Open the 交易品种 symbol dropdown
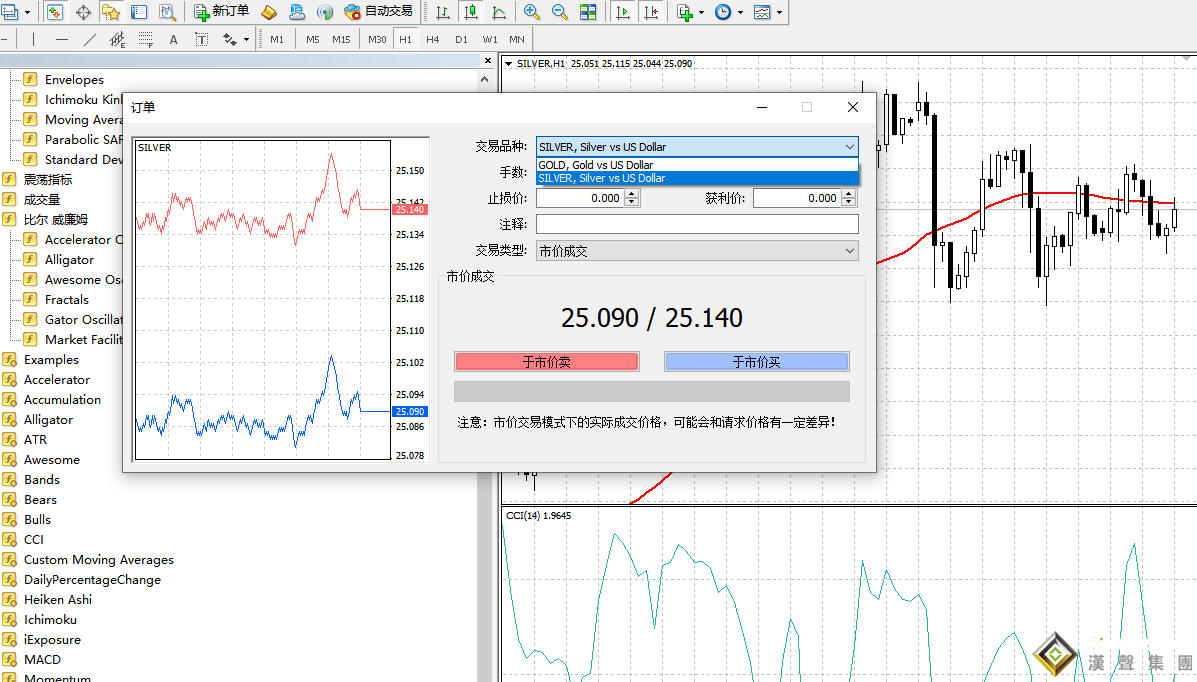Image resolution: width=1197 pixels, height=682 pixels. tap(697, 147)
